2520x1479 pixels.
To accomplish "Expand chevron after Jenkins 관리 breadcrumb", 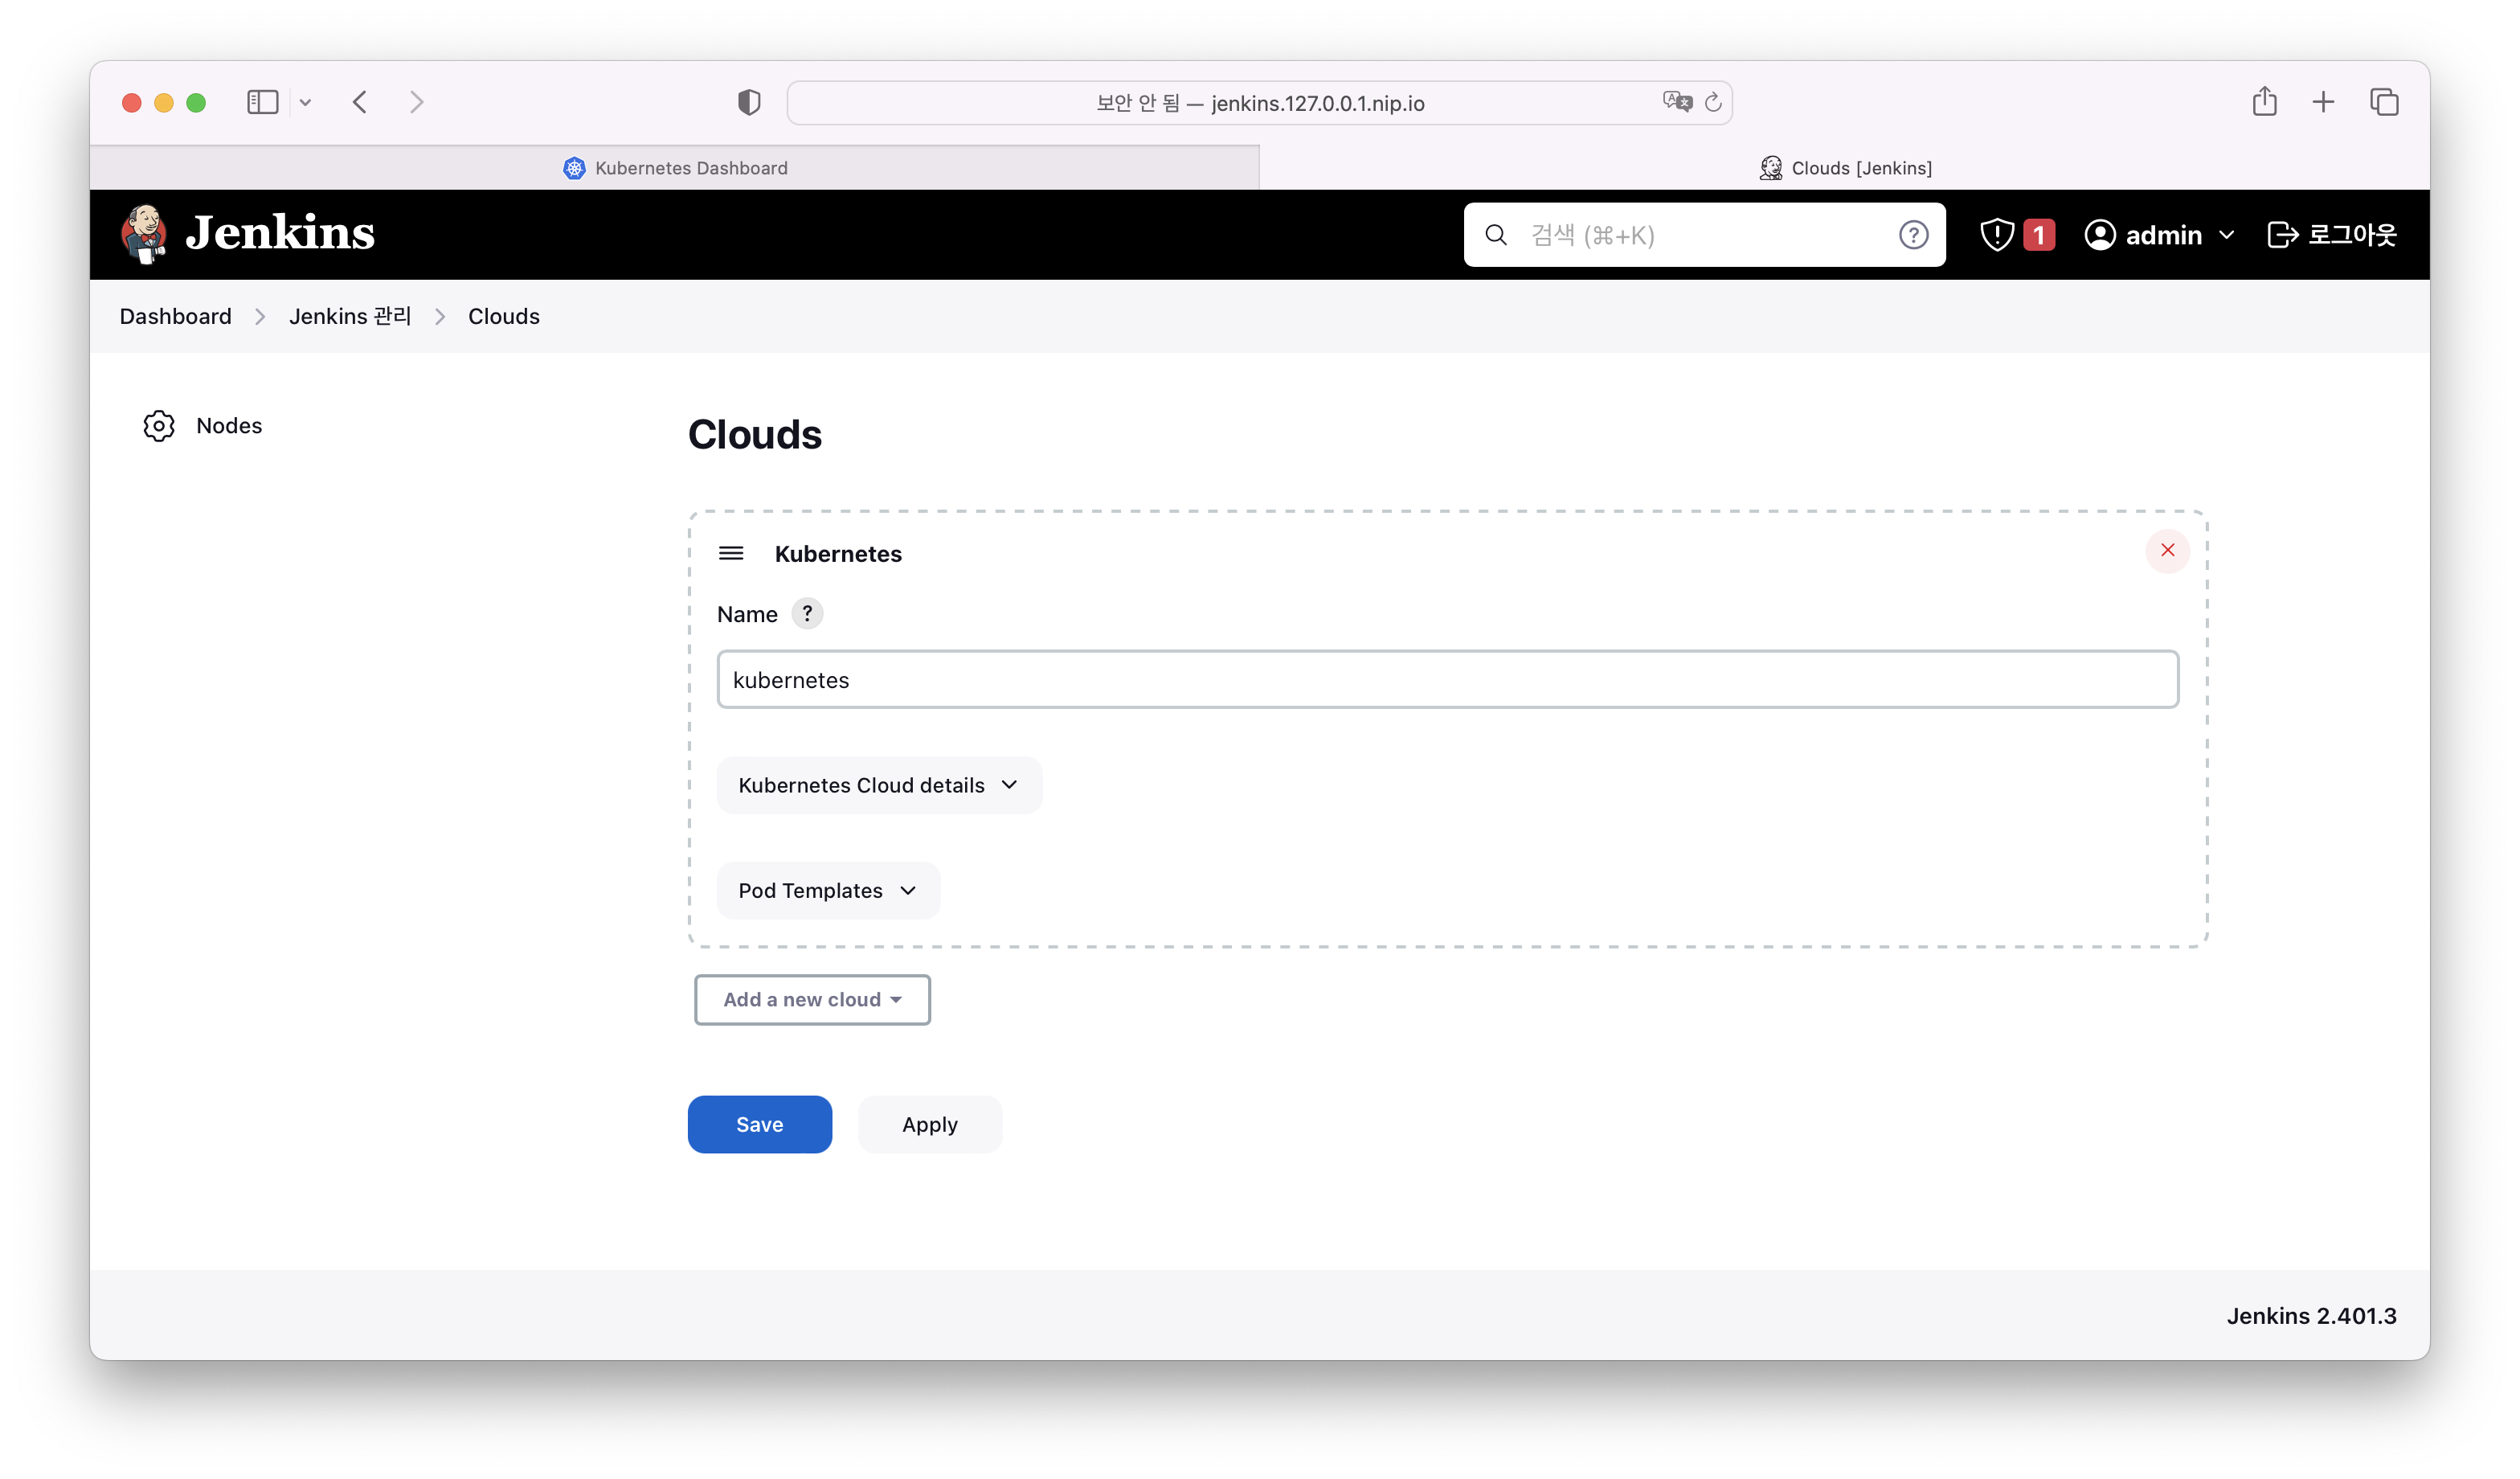I will click(440, 317).
